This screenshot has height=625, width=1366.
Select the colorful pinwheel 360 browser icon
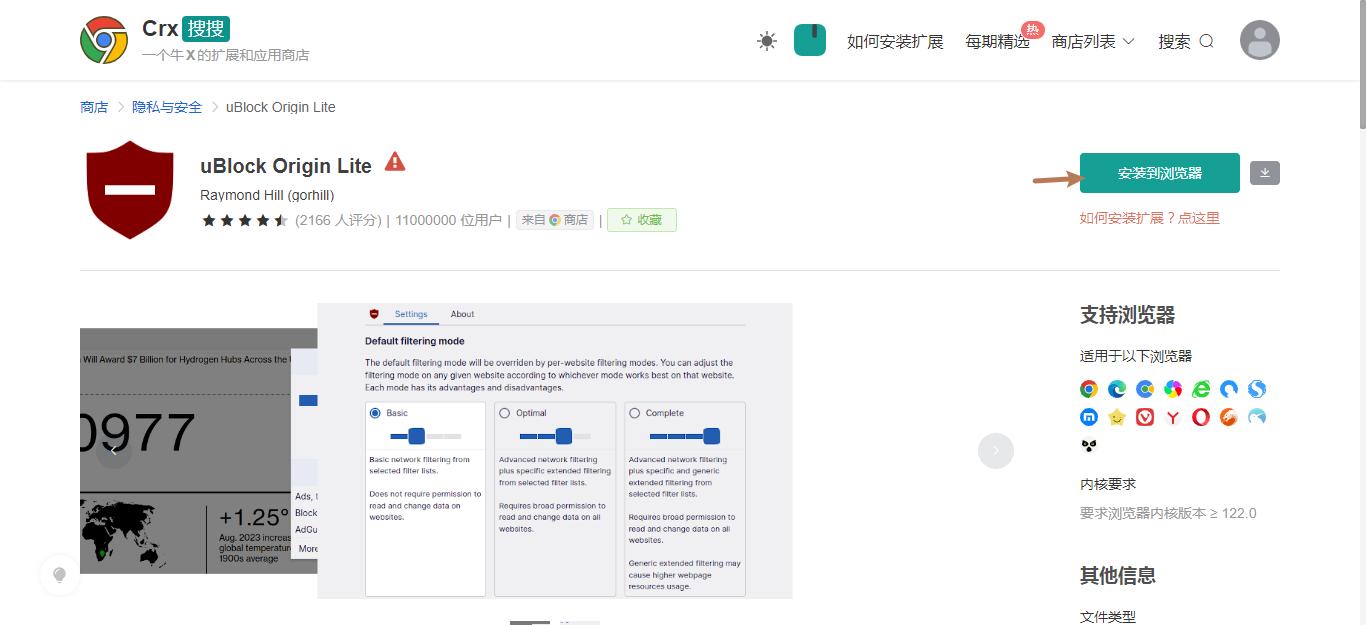tap(1173, 389)
